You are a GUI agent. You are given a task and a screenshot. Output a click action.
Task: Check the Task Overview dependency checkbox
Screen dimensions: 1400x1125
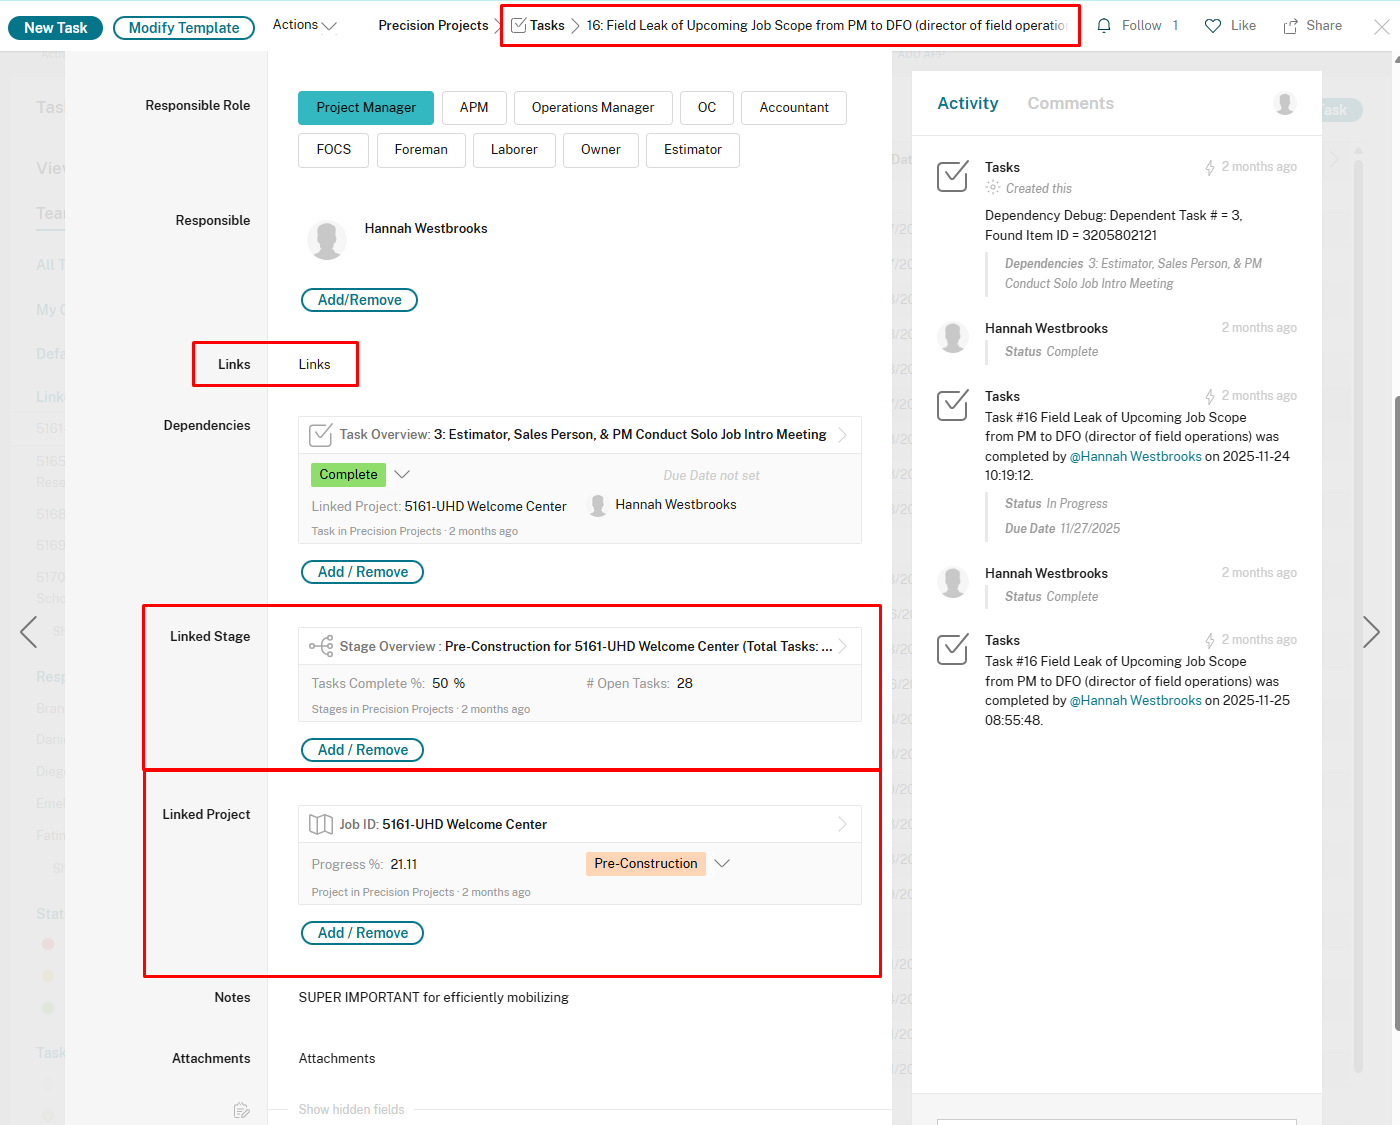pos(320,435)
